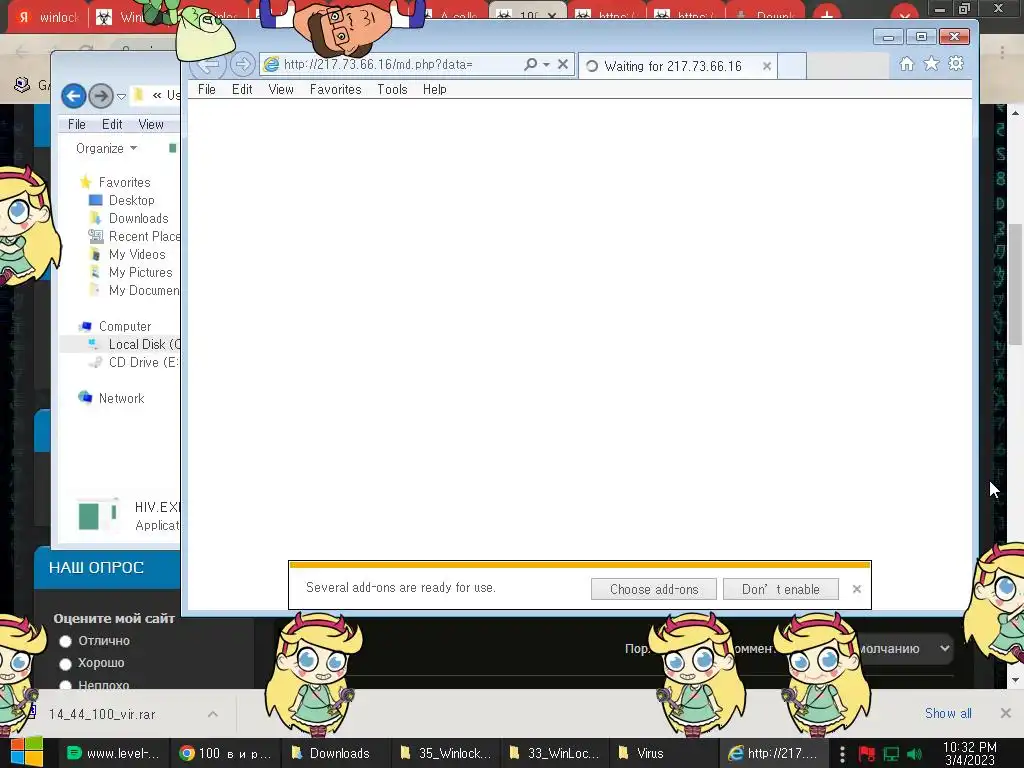
Task: Click forward arrow in Explorer window
Action: click(101, 96)
